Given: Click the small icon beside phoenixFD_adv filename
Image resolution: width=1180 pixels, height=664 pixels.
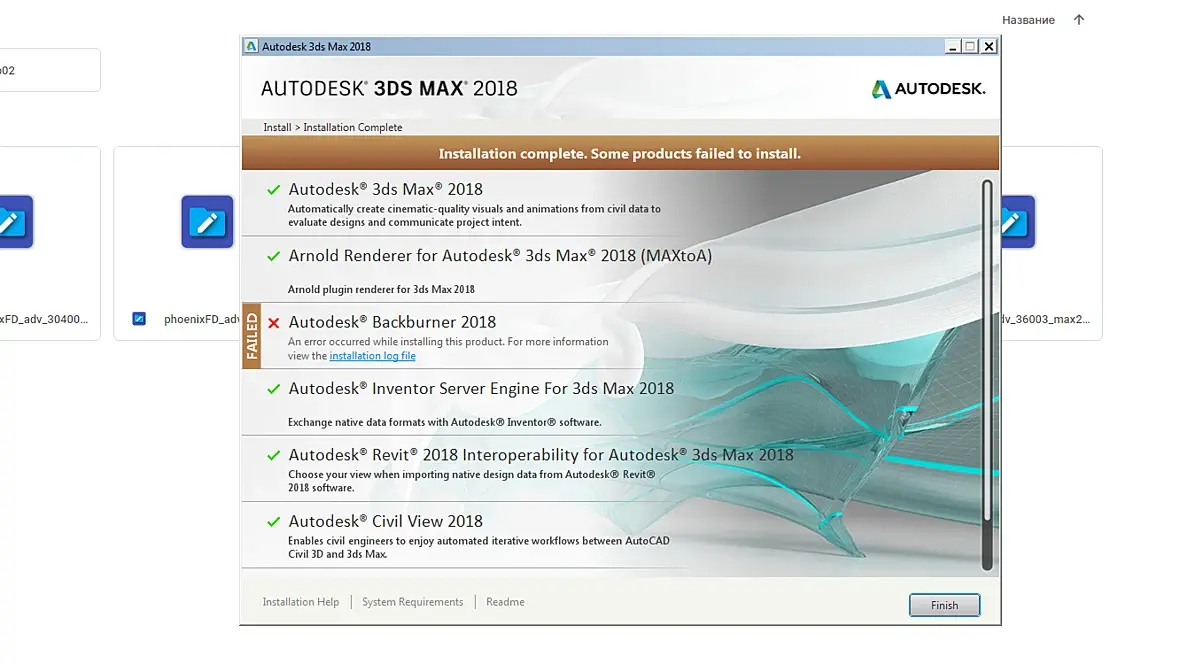Looking at the screenshot, I should 139,318.
